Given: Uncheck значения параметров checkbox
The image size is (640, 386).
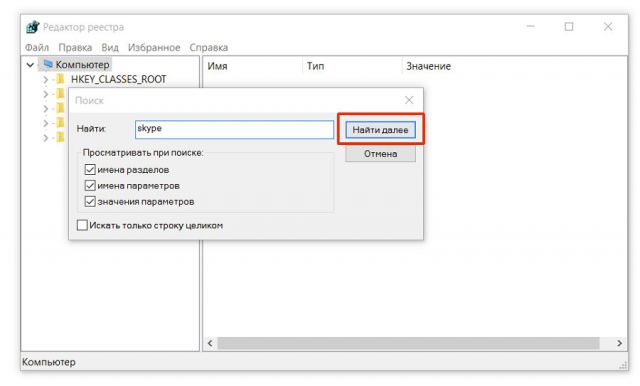Looking at the screenshot, I should pyautogui.click(x=90, y=201).
